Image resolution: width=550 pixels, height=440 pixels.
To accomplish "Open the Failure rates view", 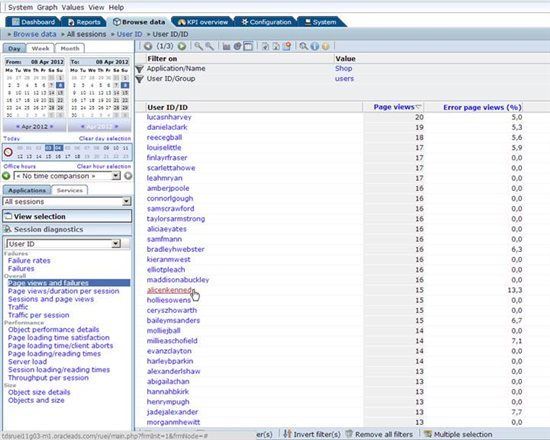I will pyautogui.click(x=29, y=260).
